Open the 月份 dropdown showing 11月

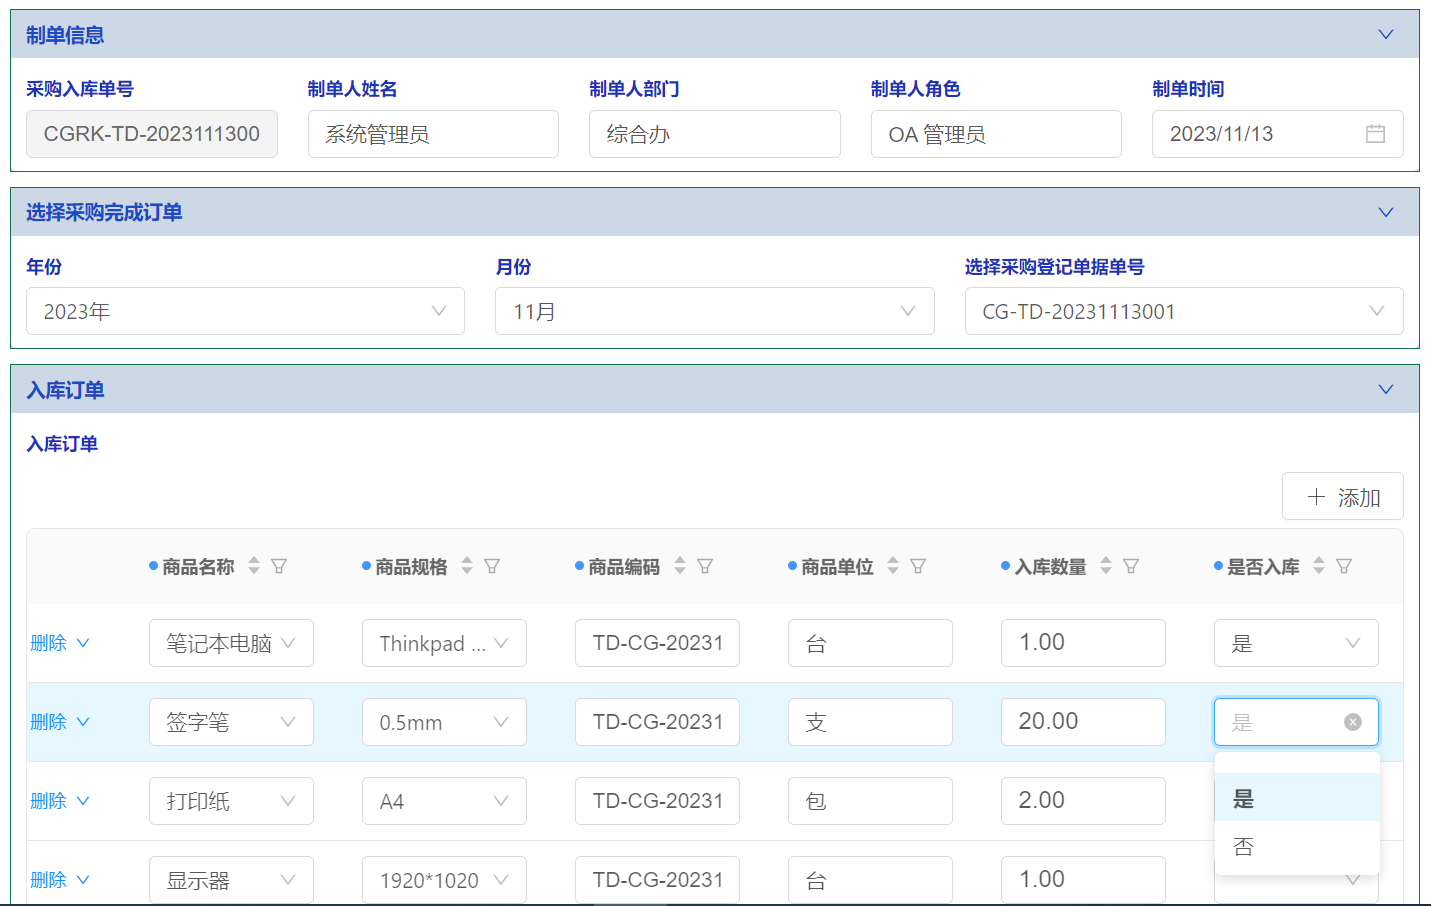click(x=714, y=311)
